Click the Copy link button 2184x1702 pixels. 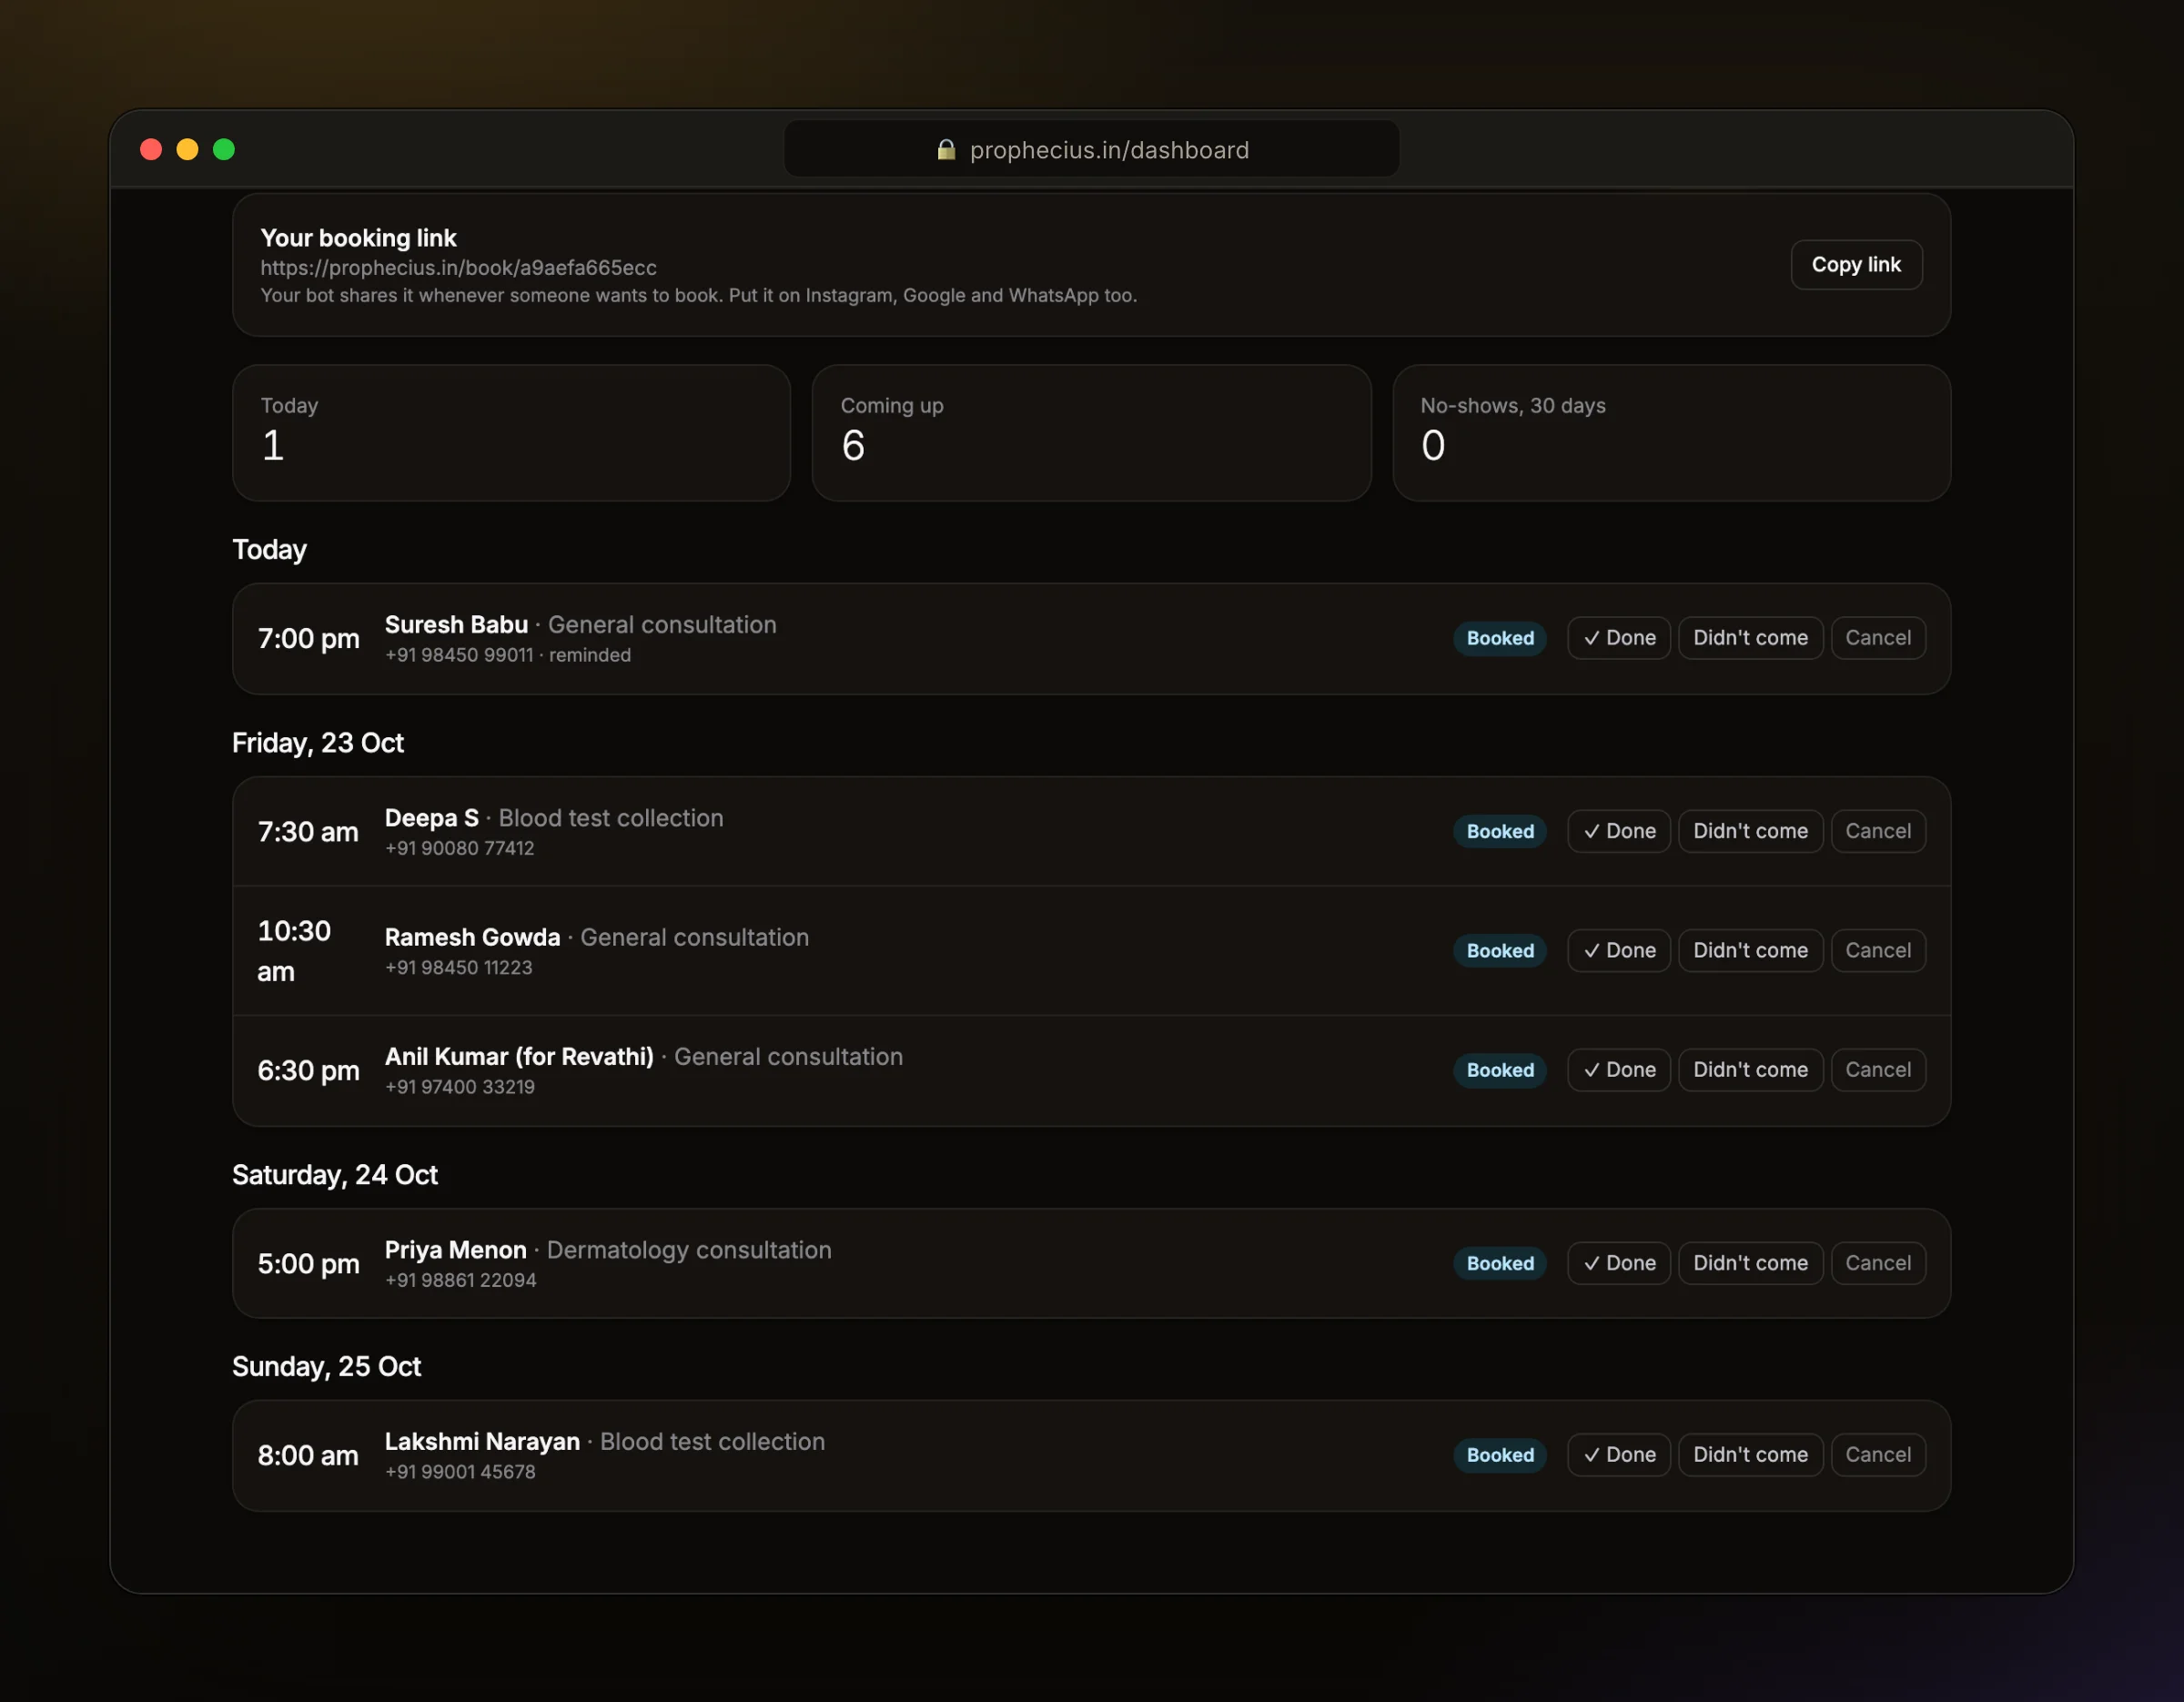pyautogui.click(x=1856, y=265)
